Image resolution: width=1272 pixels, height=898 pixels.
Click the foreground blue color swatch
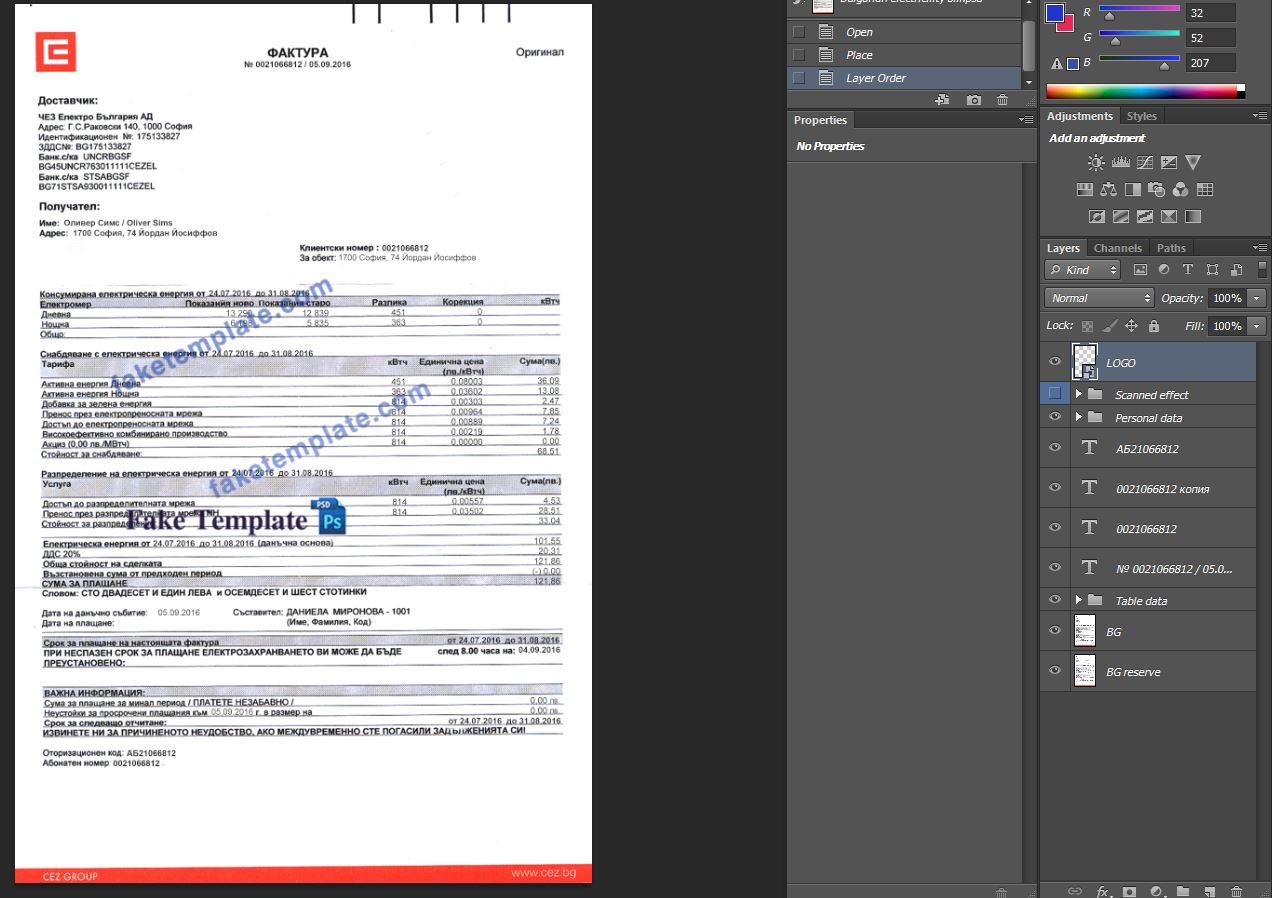click(1054, 13)
